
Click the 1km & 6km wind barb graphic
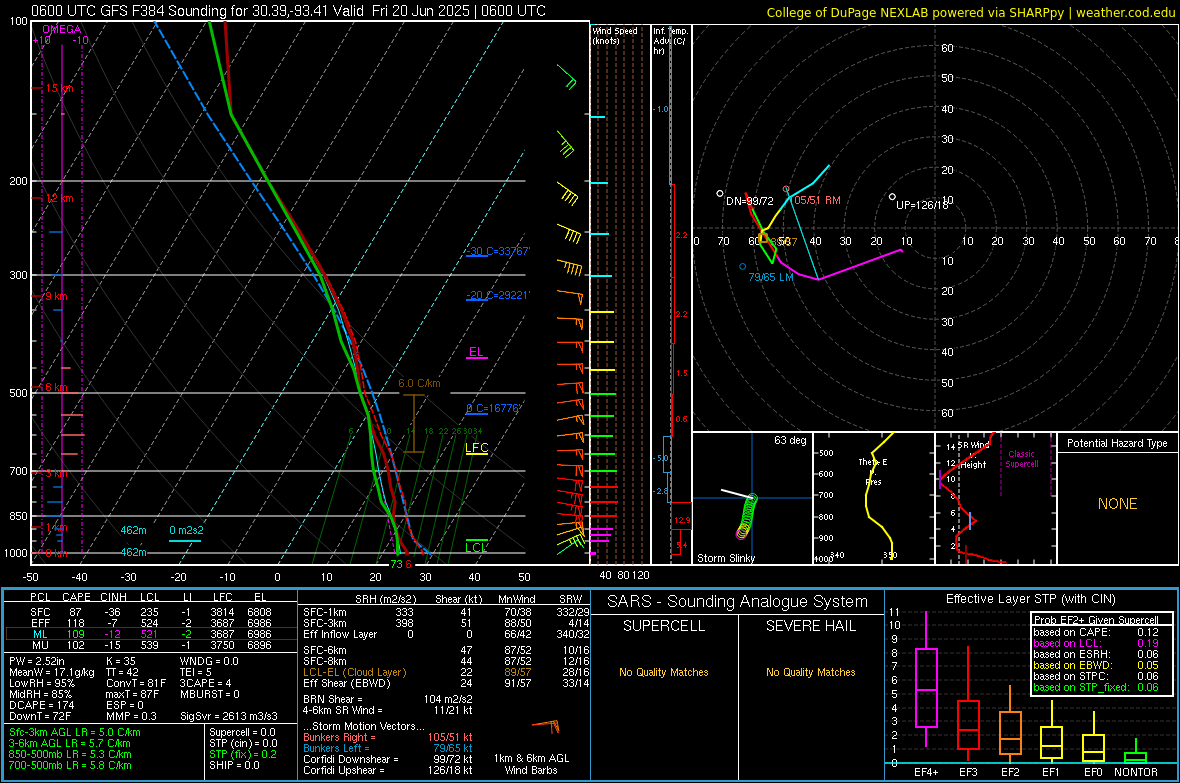[547, 726]
